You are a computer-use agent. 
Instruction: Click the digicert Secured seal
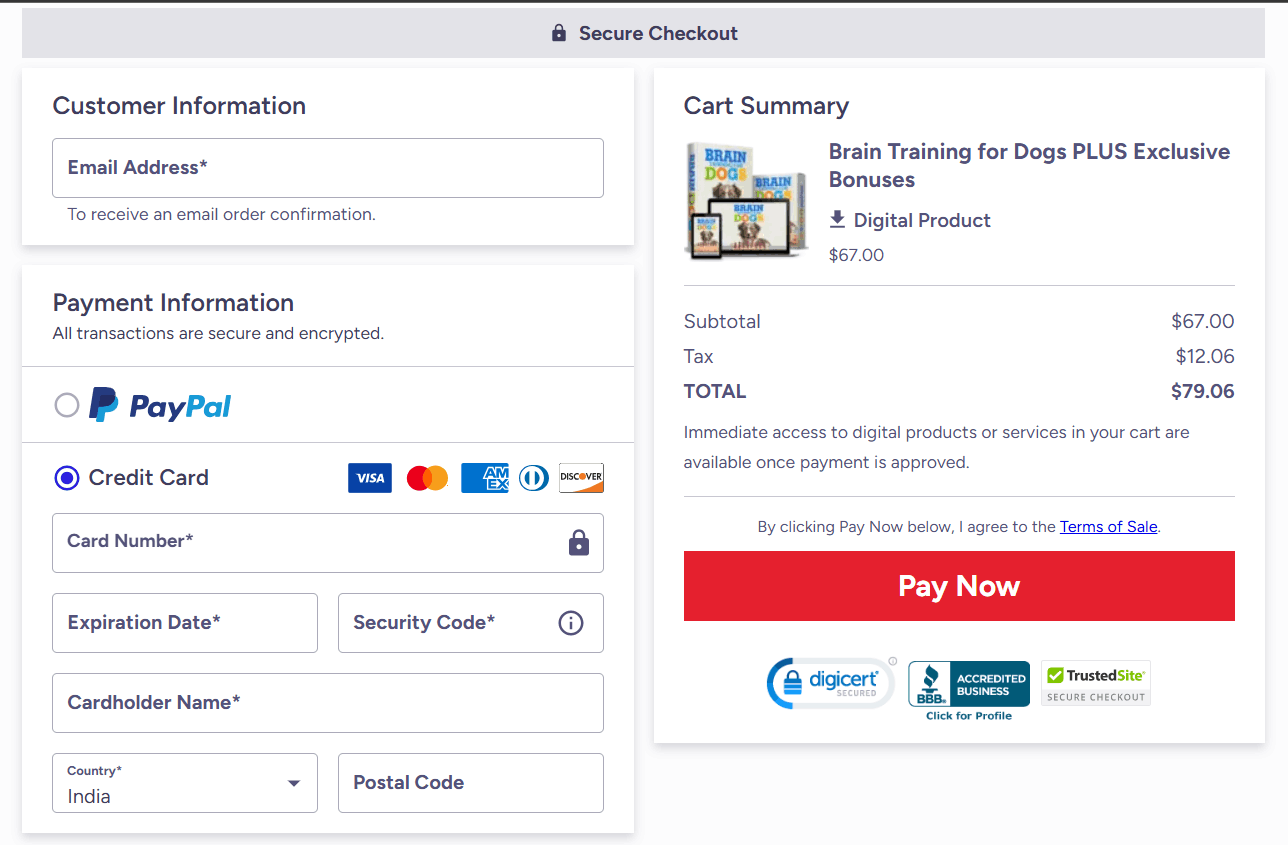click(830, 683)
